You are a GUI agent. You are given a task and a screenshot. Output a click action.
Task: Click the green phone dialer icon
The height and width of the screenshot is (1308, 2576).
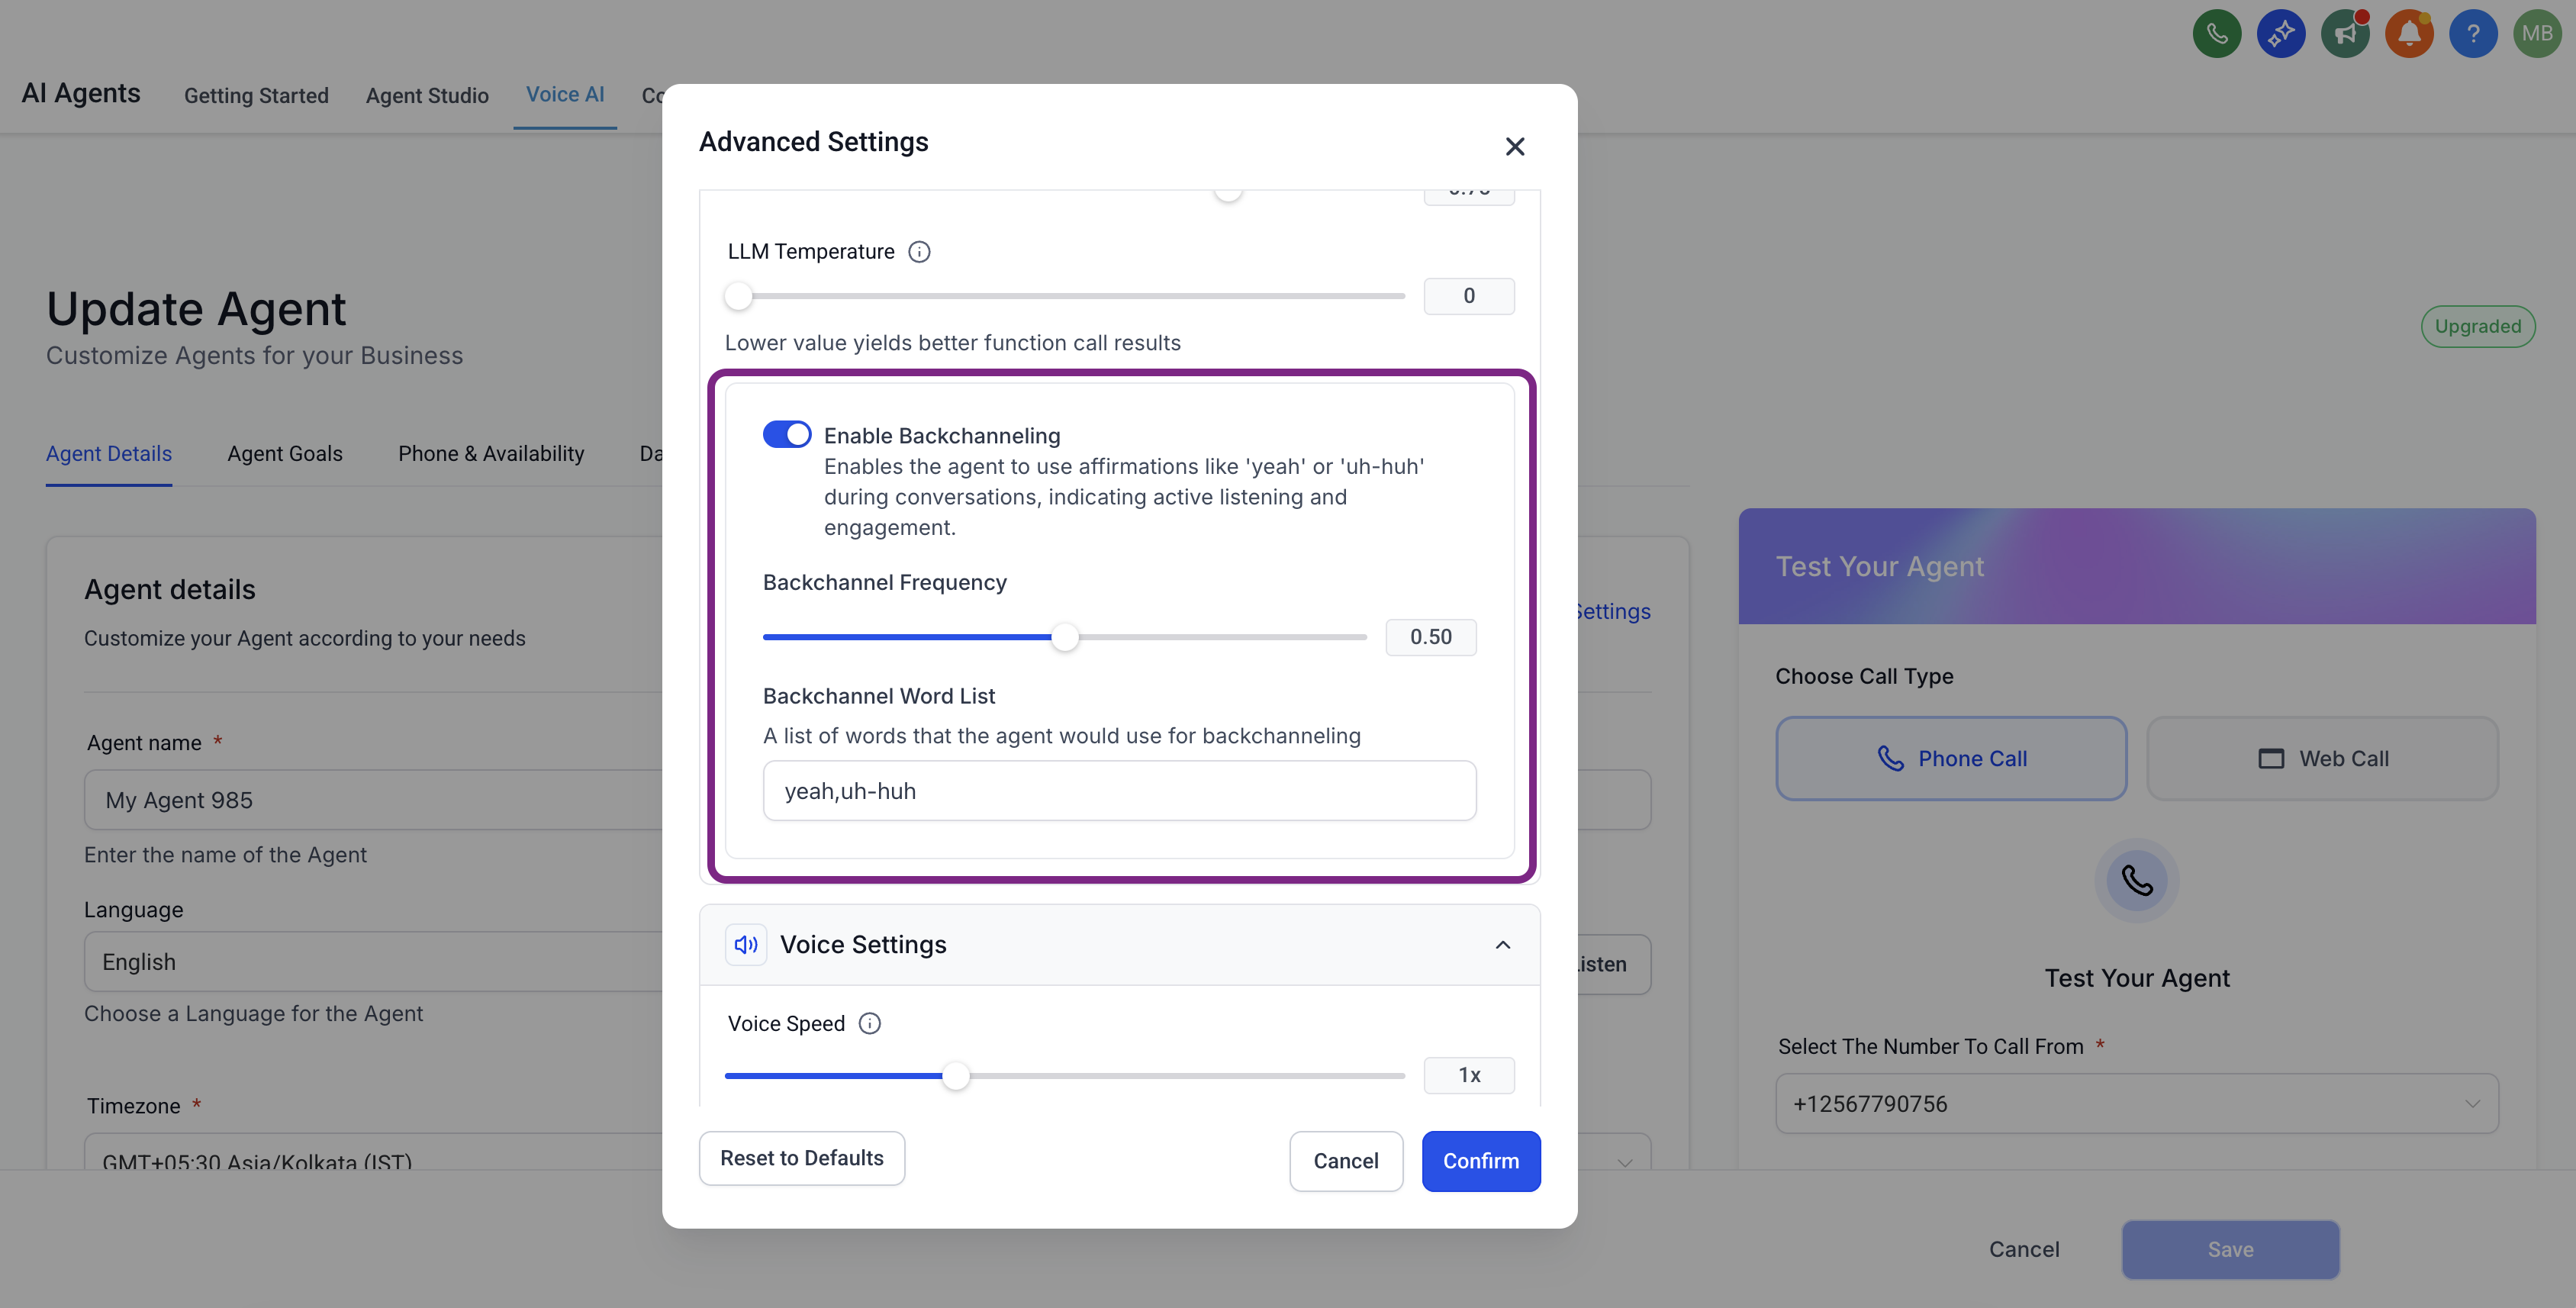pos(2216,34)
